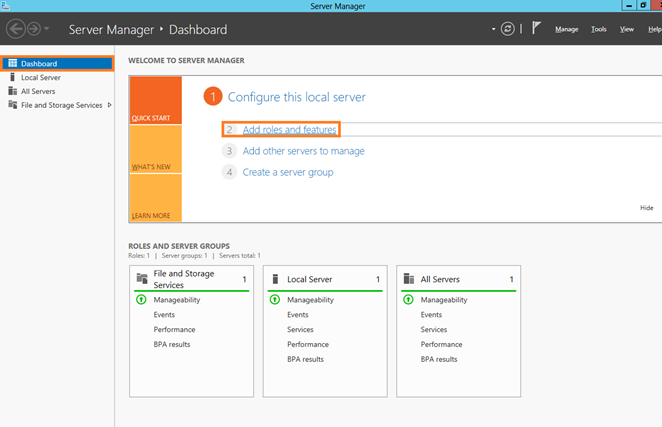Screen dimensions: 662x427
Task: Click green Manageability status icon in Local Server
Action: (x=275, y=300)
